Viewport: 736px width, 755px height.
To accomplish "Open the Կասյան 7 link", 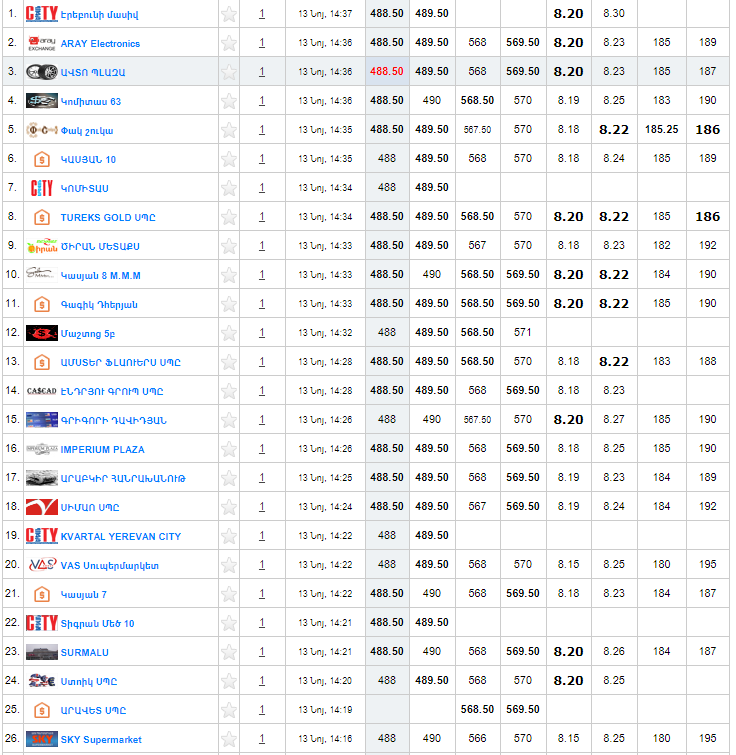I will 84,595.
